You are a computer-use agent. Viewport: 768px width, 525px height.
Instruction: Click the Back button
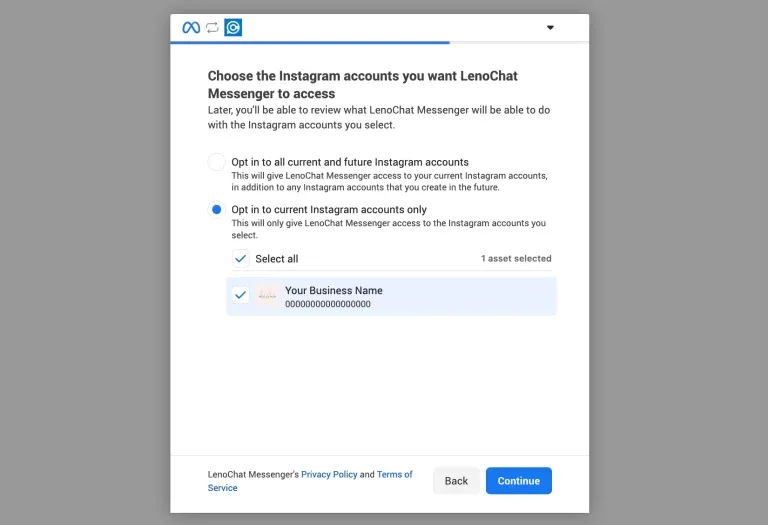tap(456, 481)
